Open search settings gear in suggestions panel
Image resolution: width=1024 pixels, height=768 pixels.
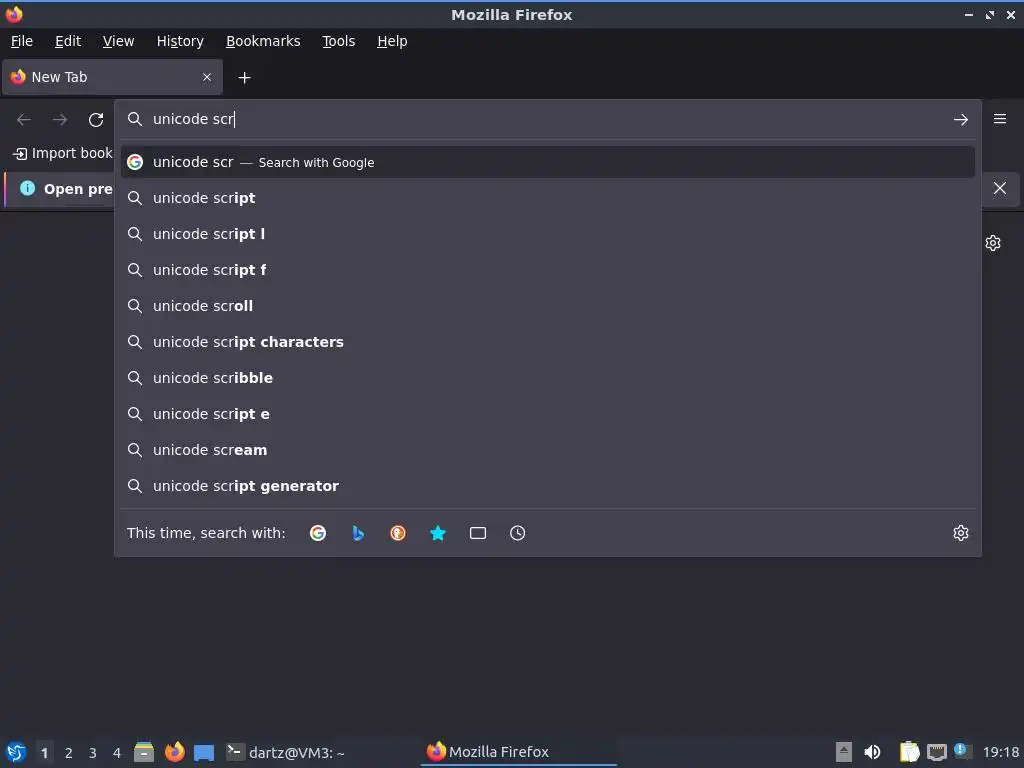960,533
